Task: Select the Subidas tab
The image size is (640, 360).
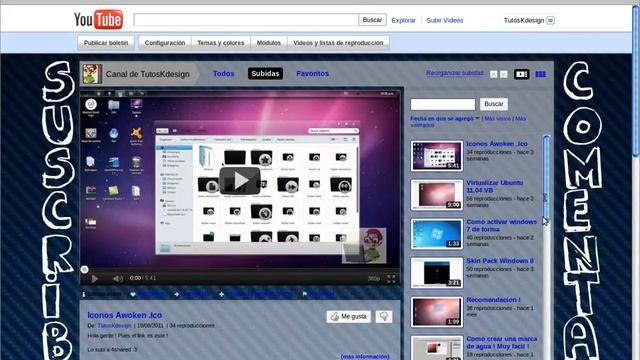Action: coord(265,73)
